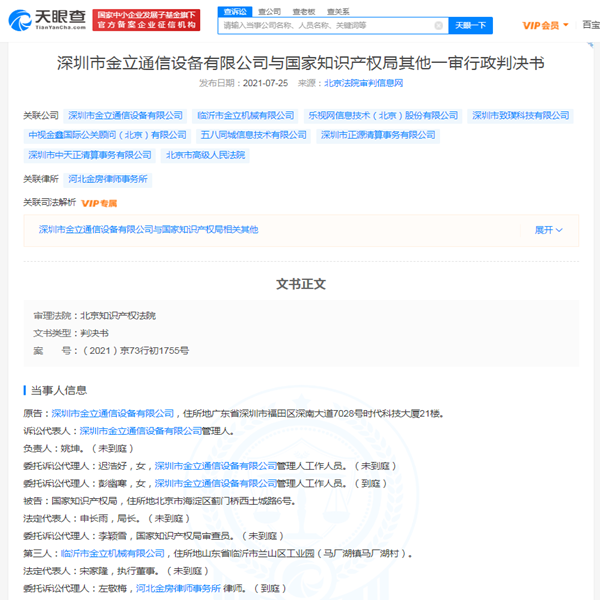Image resolution: width=600 pixels, height=600 pixels.
Task: Click company link in 迟浩好 agent line
Action: 216,466
